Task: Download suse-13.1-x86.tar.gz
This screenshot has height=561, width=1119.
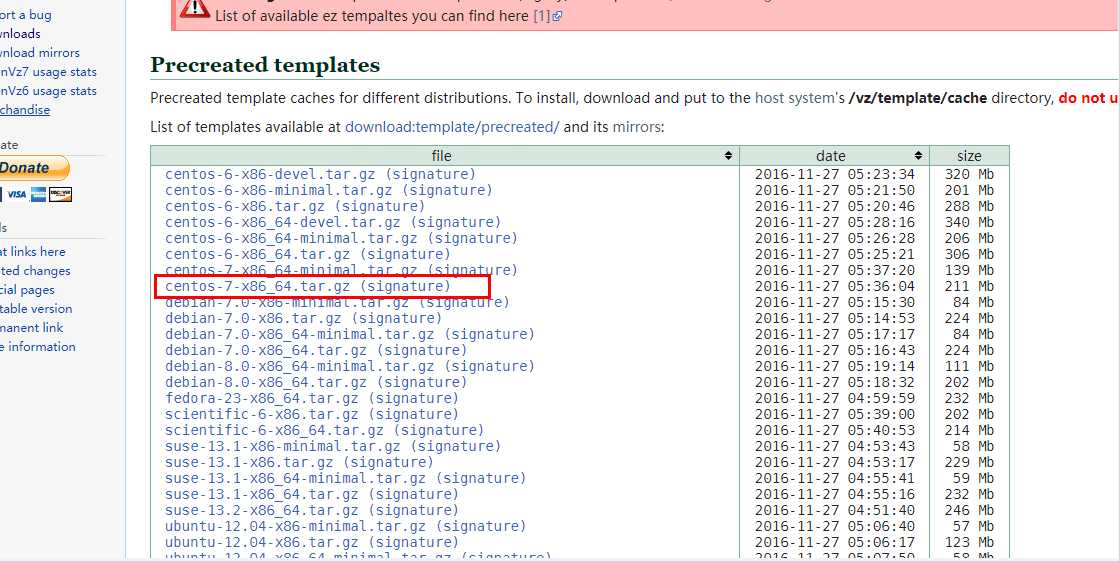Action: tap(249, 462)
